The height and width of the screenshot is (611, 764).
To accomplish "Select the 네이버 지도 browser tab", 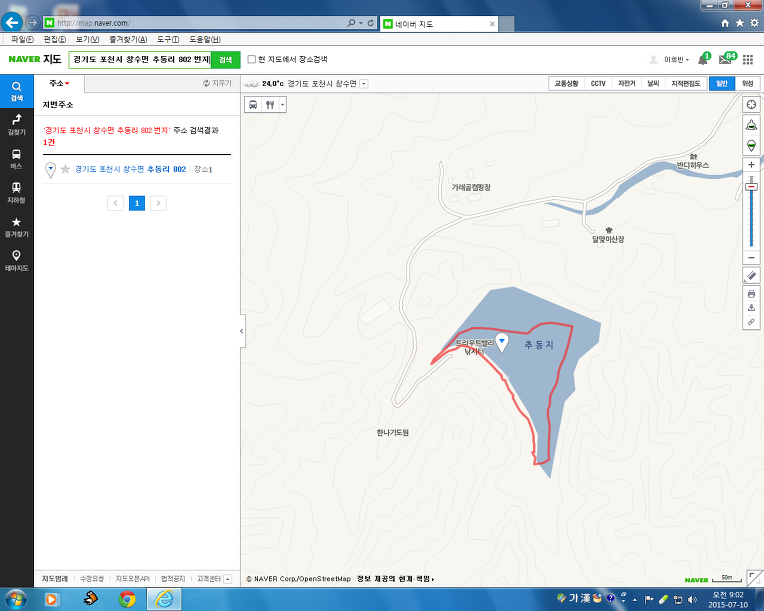I will pos(438,24).
